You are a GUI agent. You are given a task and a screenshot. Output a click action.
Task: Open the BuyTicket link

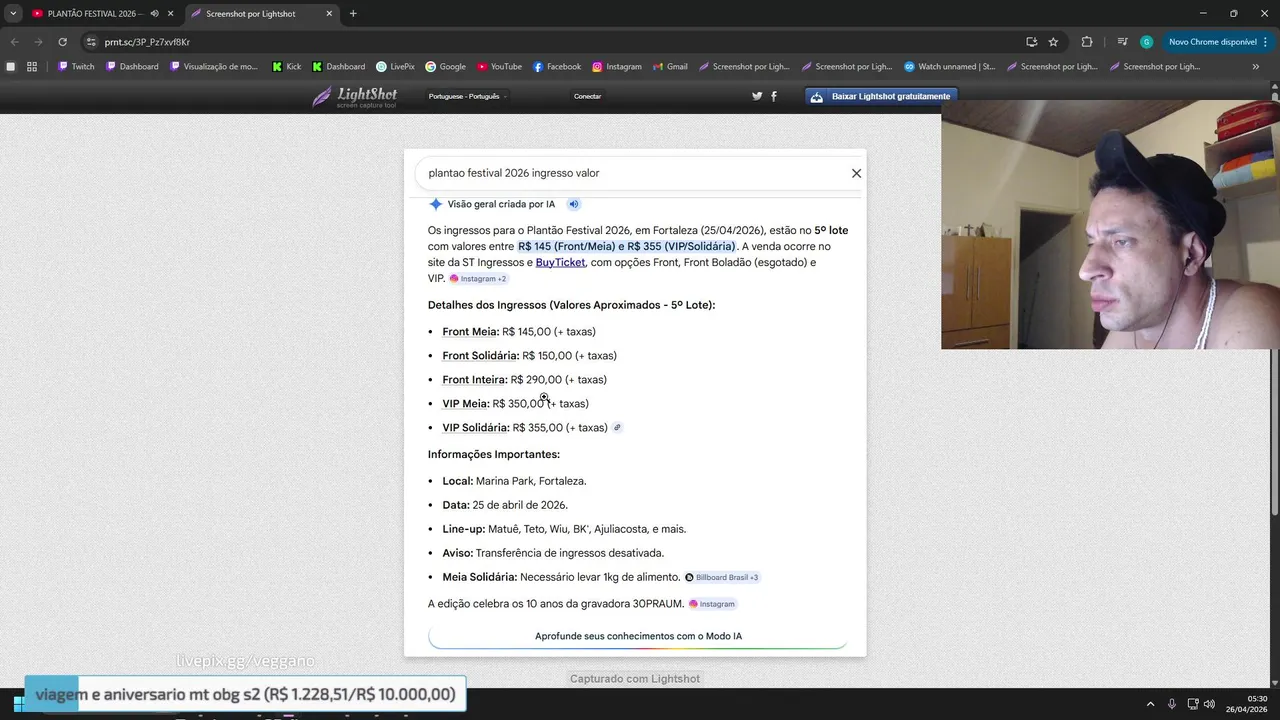pyautogui.click(x=560, y=262)
